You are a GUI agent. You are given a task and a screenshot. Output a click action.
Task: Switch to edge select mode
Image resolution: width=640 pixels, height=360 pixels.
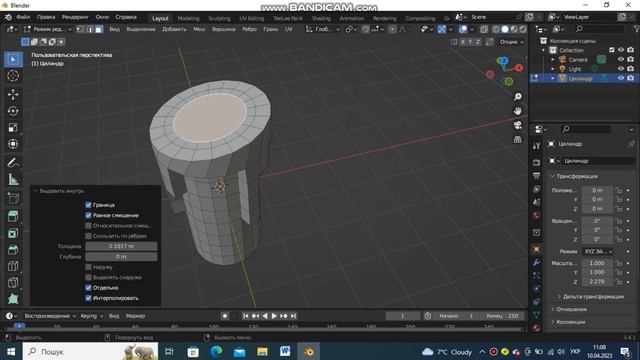point(90,29)
